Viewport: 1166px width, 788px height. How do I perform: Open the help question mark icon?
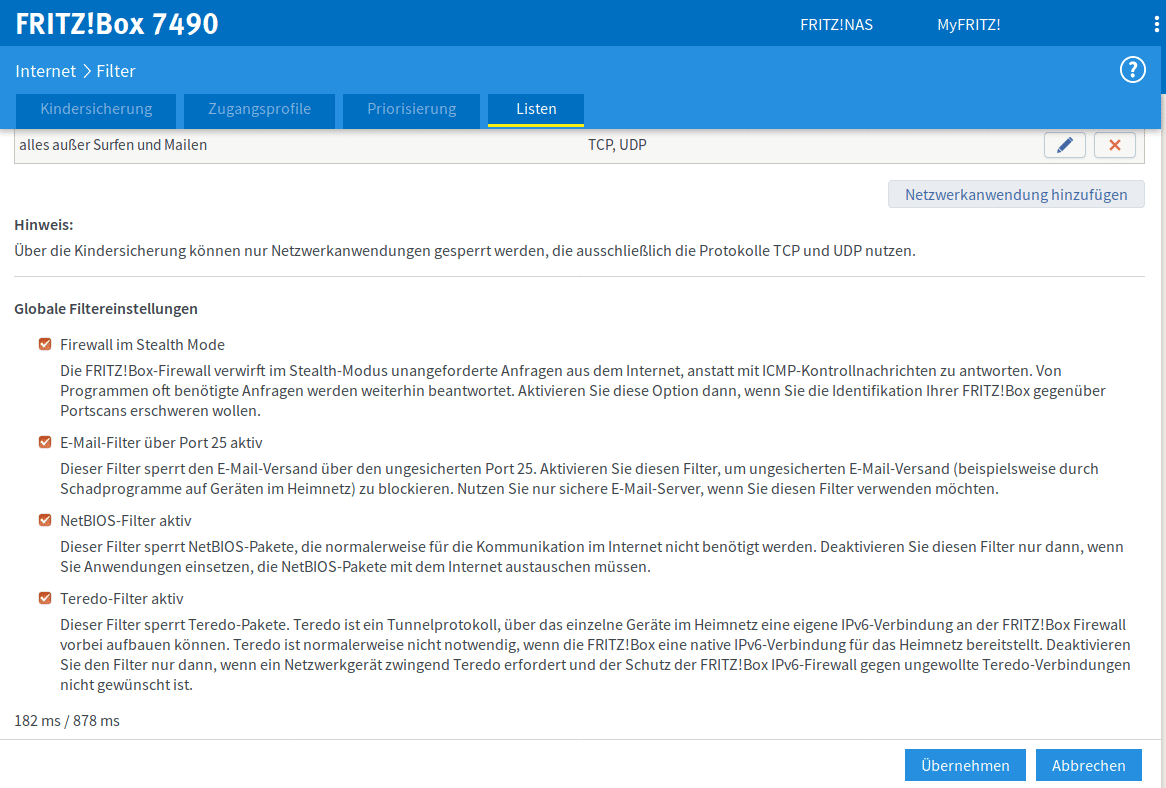coord(1133,70)
